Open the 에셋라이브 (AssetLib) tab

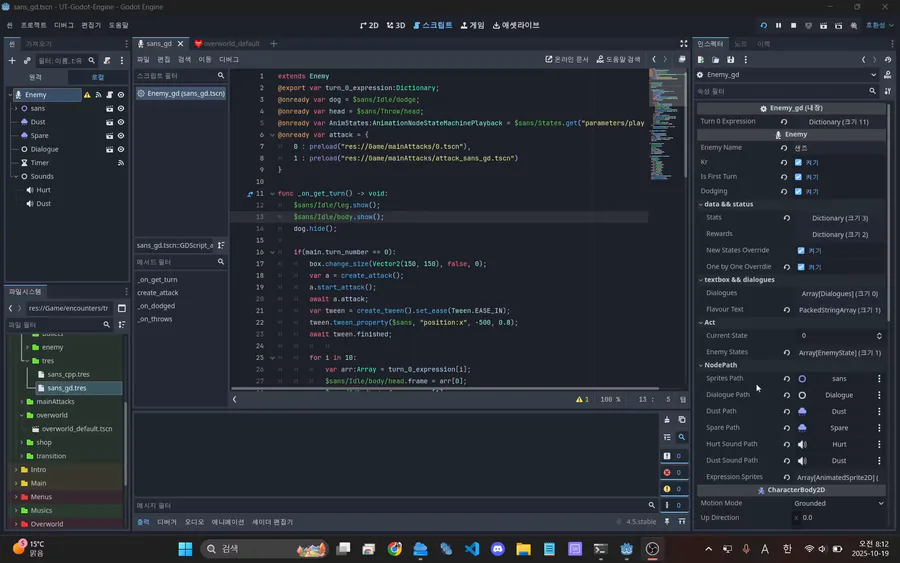[516, 25]
